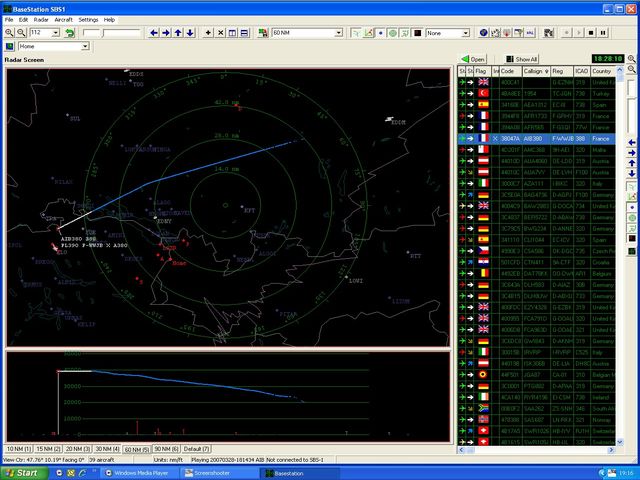
Task: Open the Home location dropdown
Action: click(85, 46)
